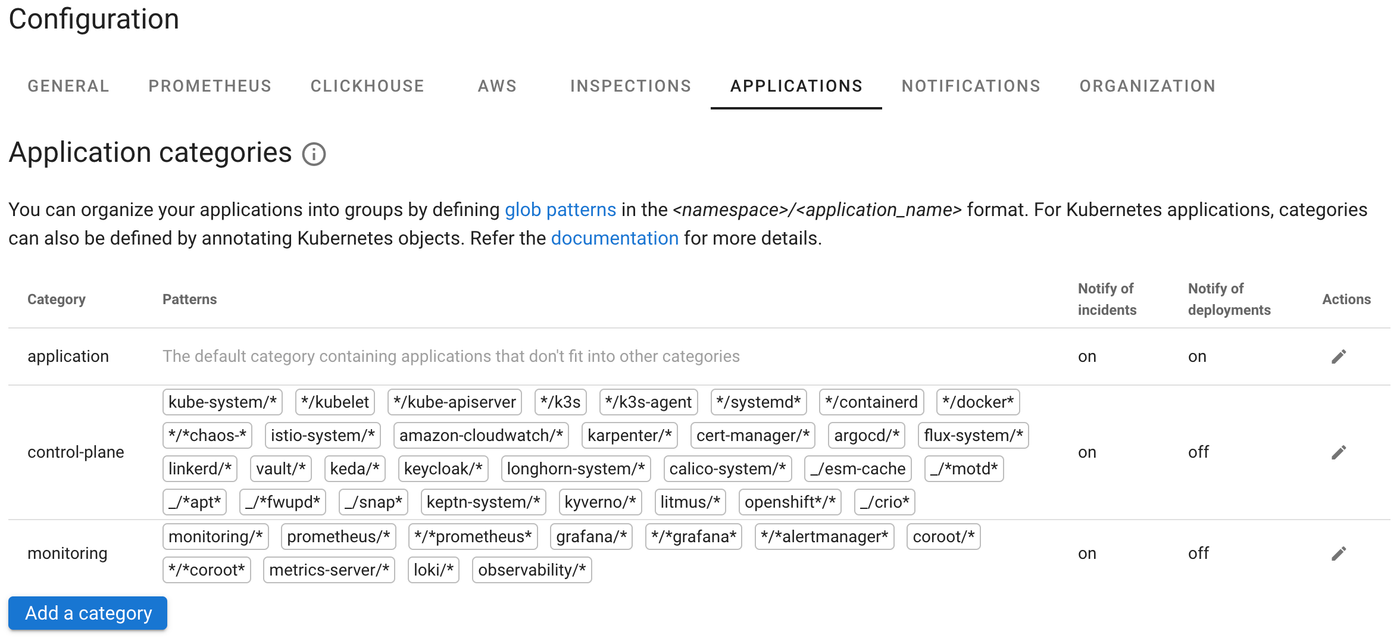Click the Add a category button

tap(88, 613)
